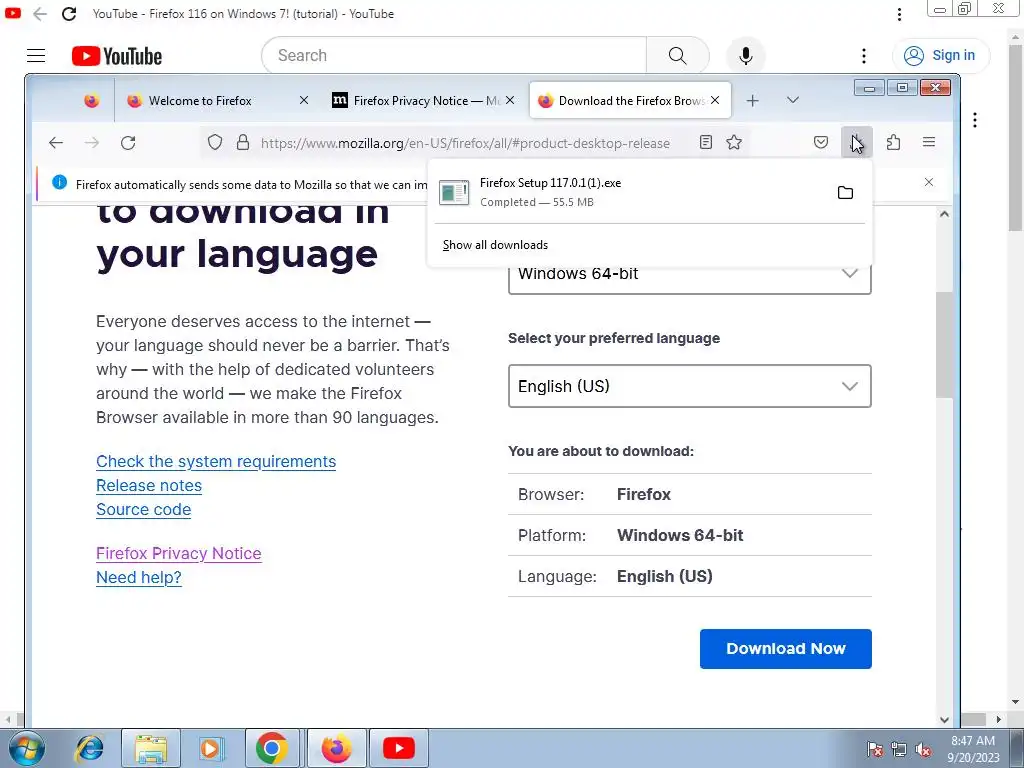1024x768 pixels.
Task: Click into the YouTube Search field
Action: (x=454, y=56)
